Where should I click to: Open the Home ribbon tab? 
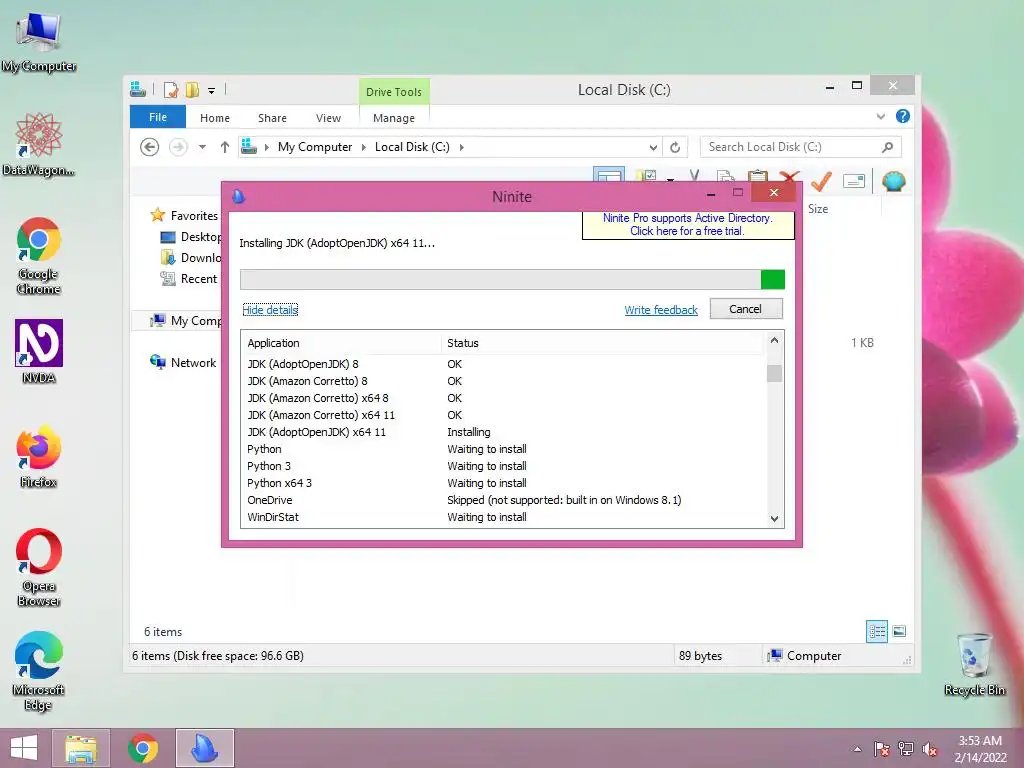click(215, 118)
